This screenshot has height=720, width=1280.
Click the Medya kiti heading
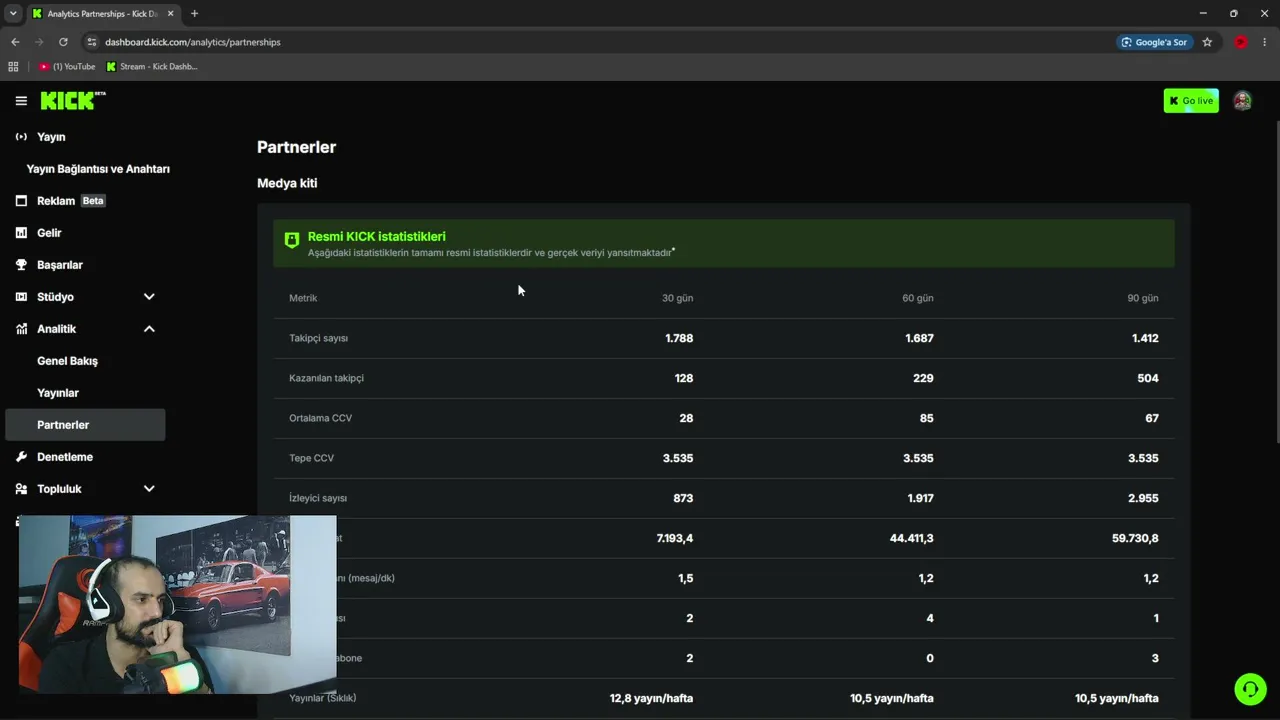point(287,183)
